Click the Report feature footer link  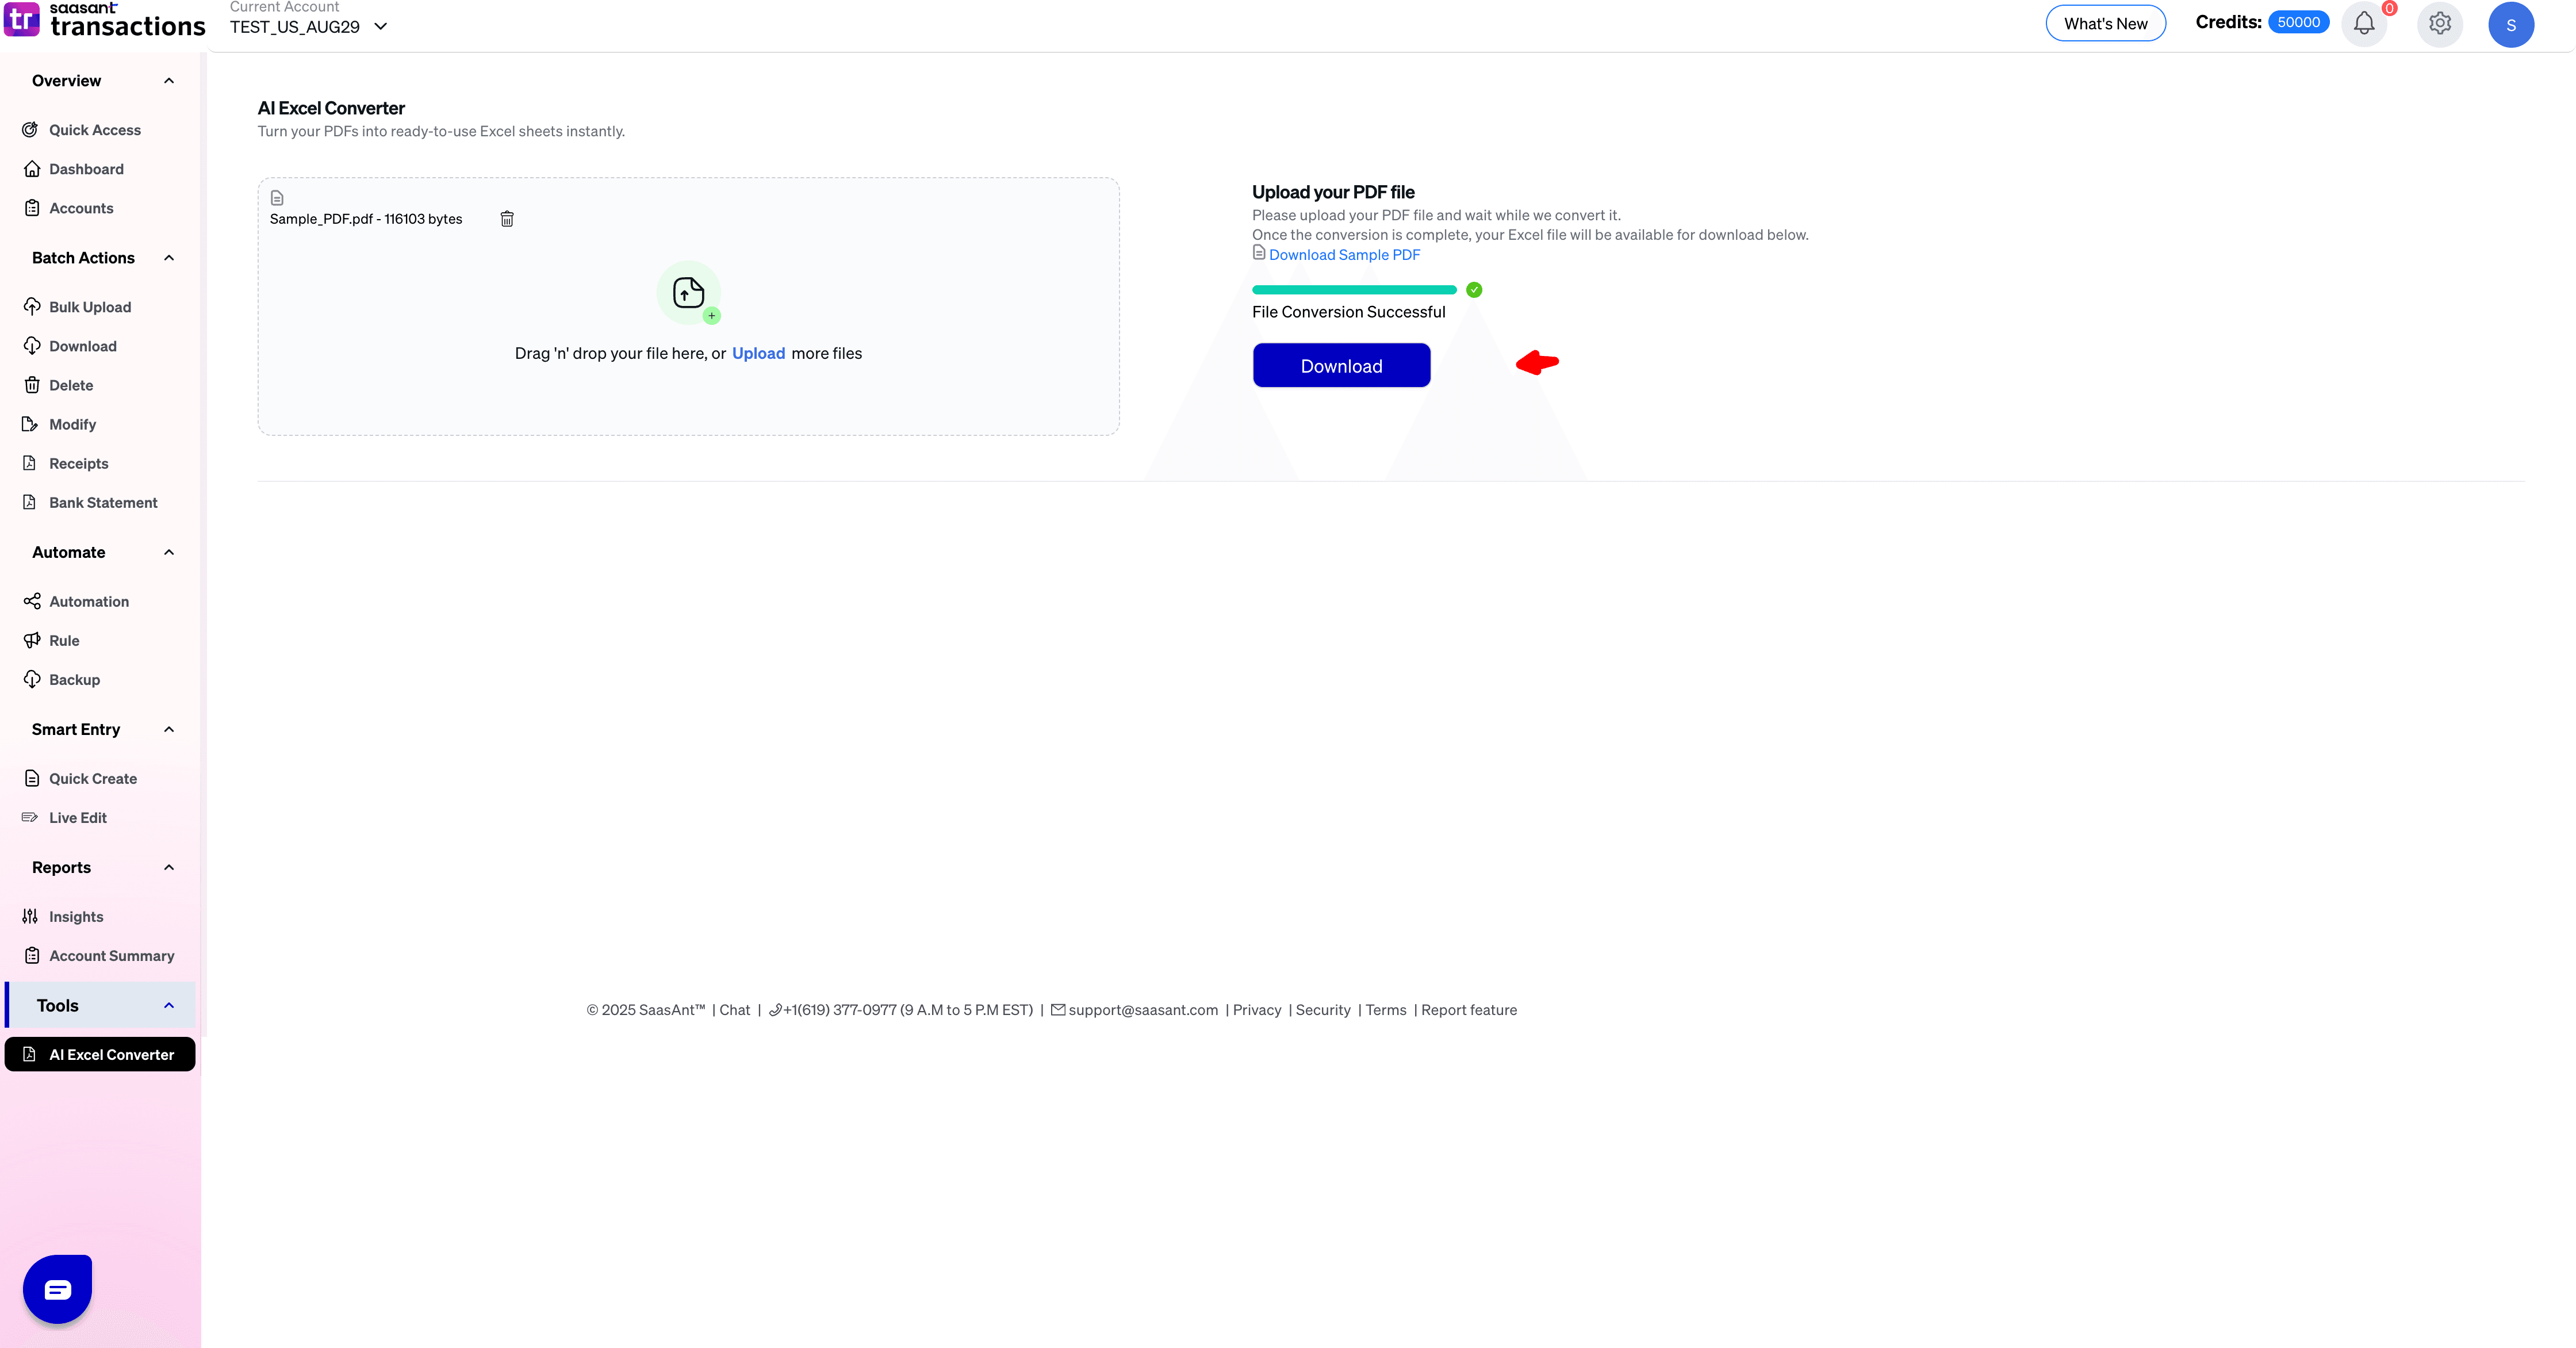[x=1469, y=1010]
